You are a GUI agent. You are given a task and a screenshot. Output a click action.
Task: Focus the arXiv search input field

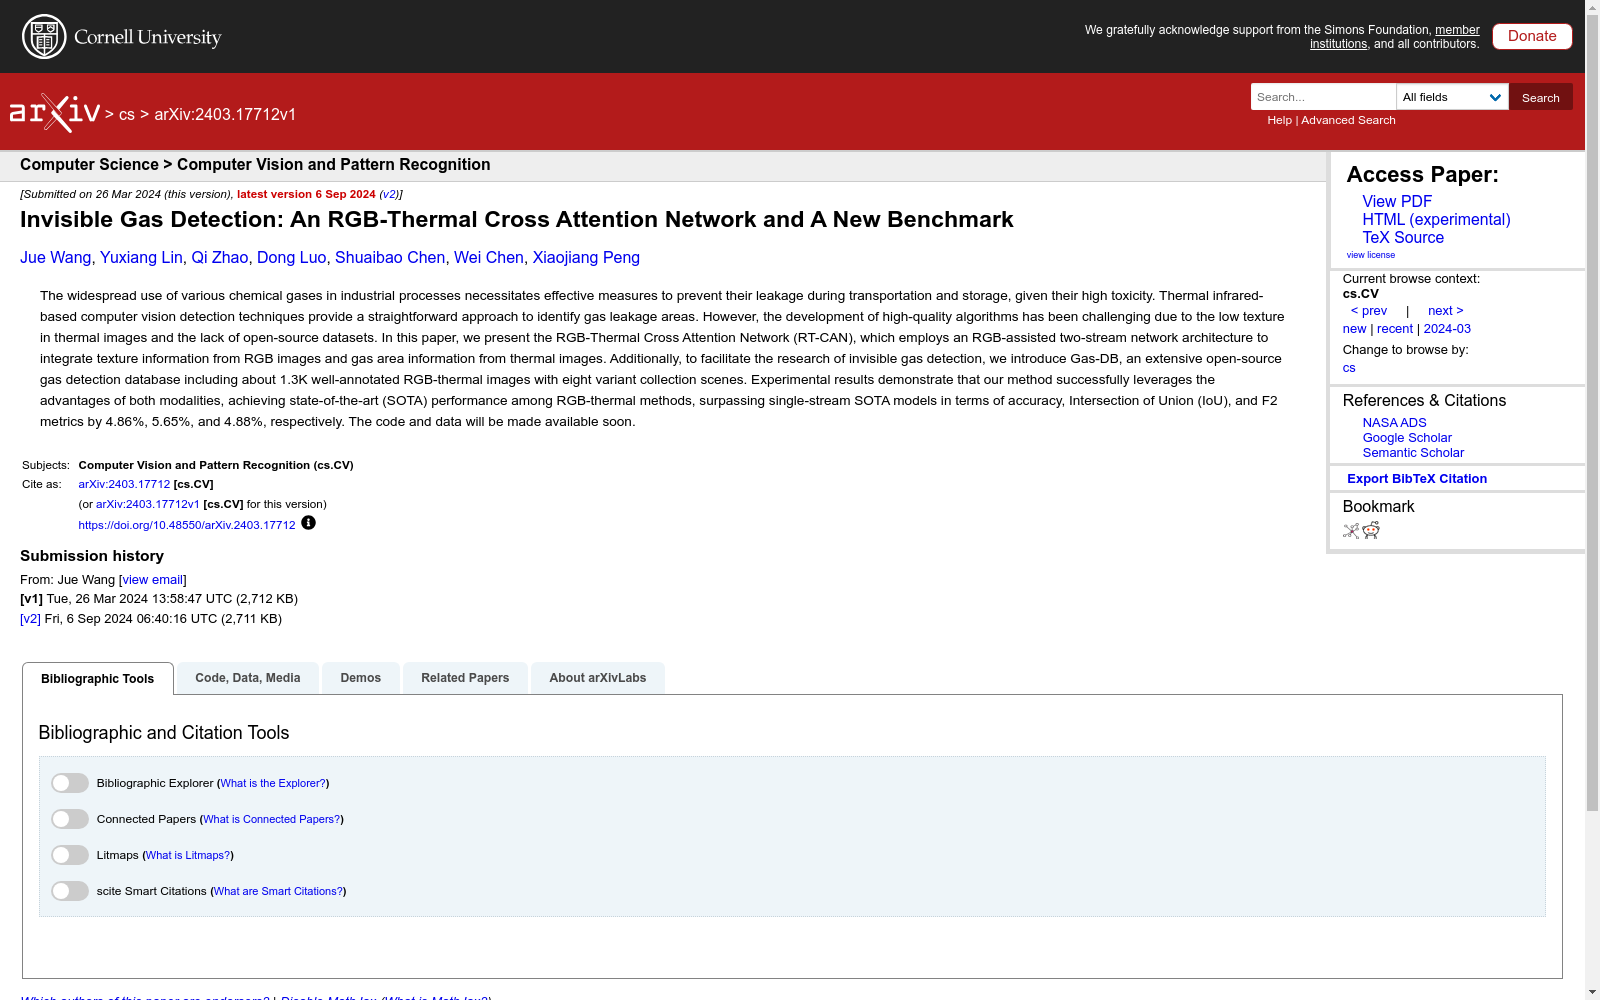(1323, 97)
